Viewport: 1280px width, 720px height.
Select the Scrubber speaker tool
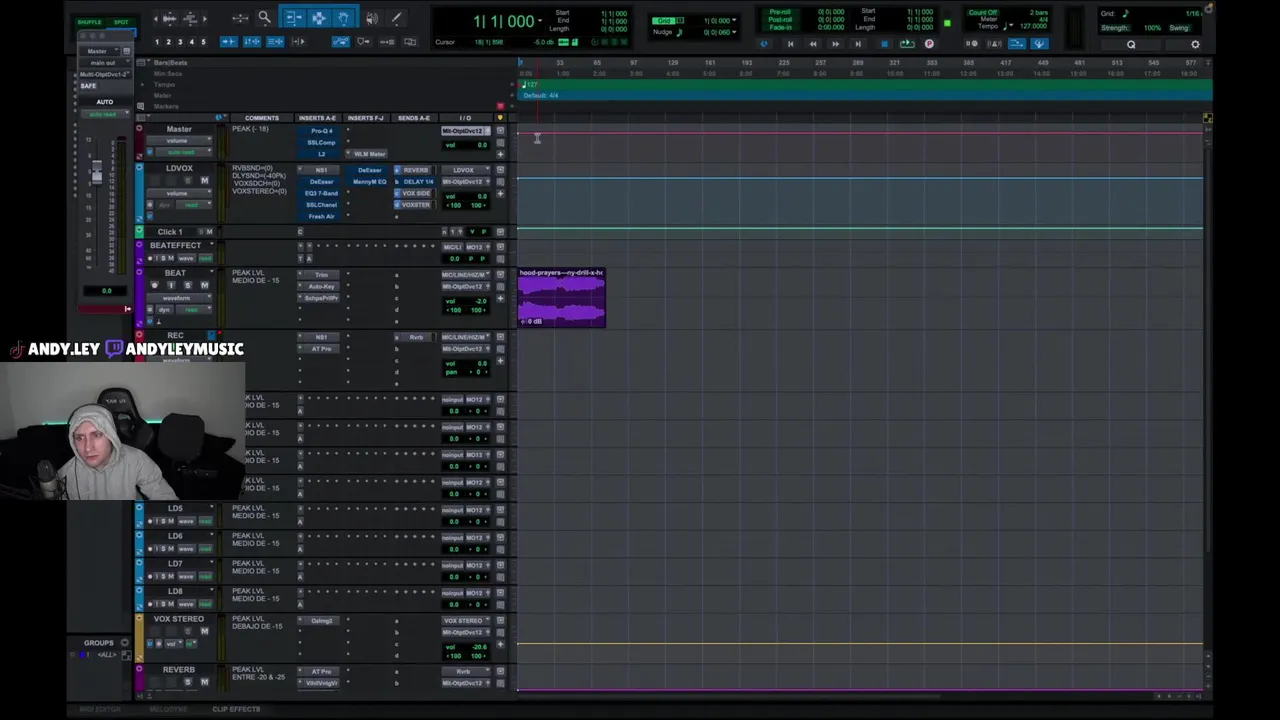coord(372,18)
